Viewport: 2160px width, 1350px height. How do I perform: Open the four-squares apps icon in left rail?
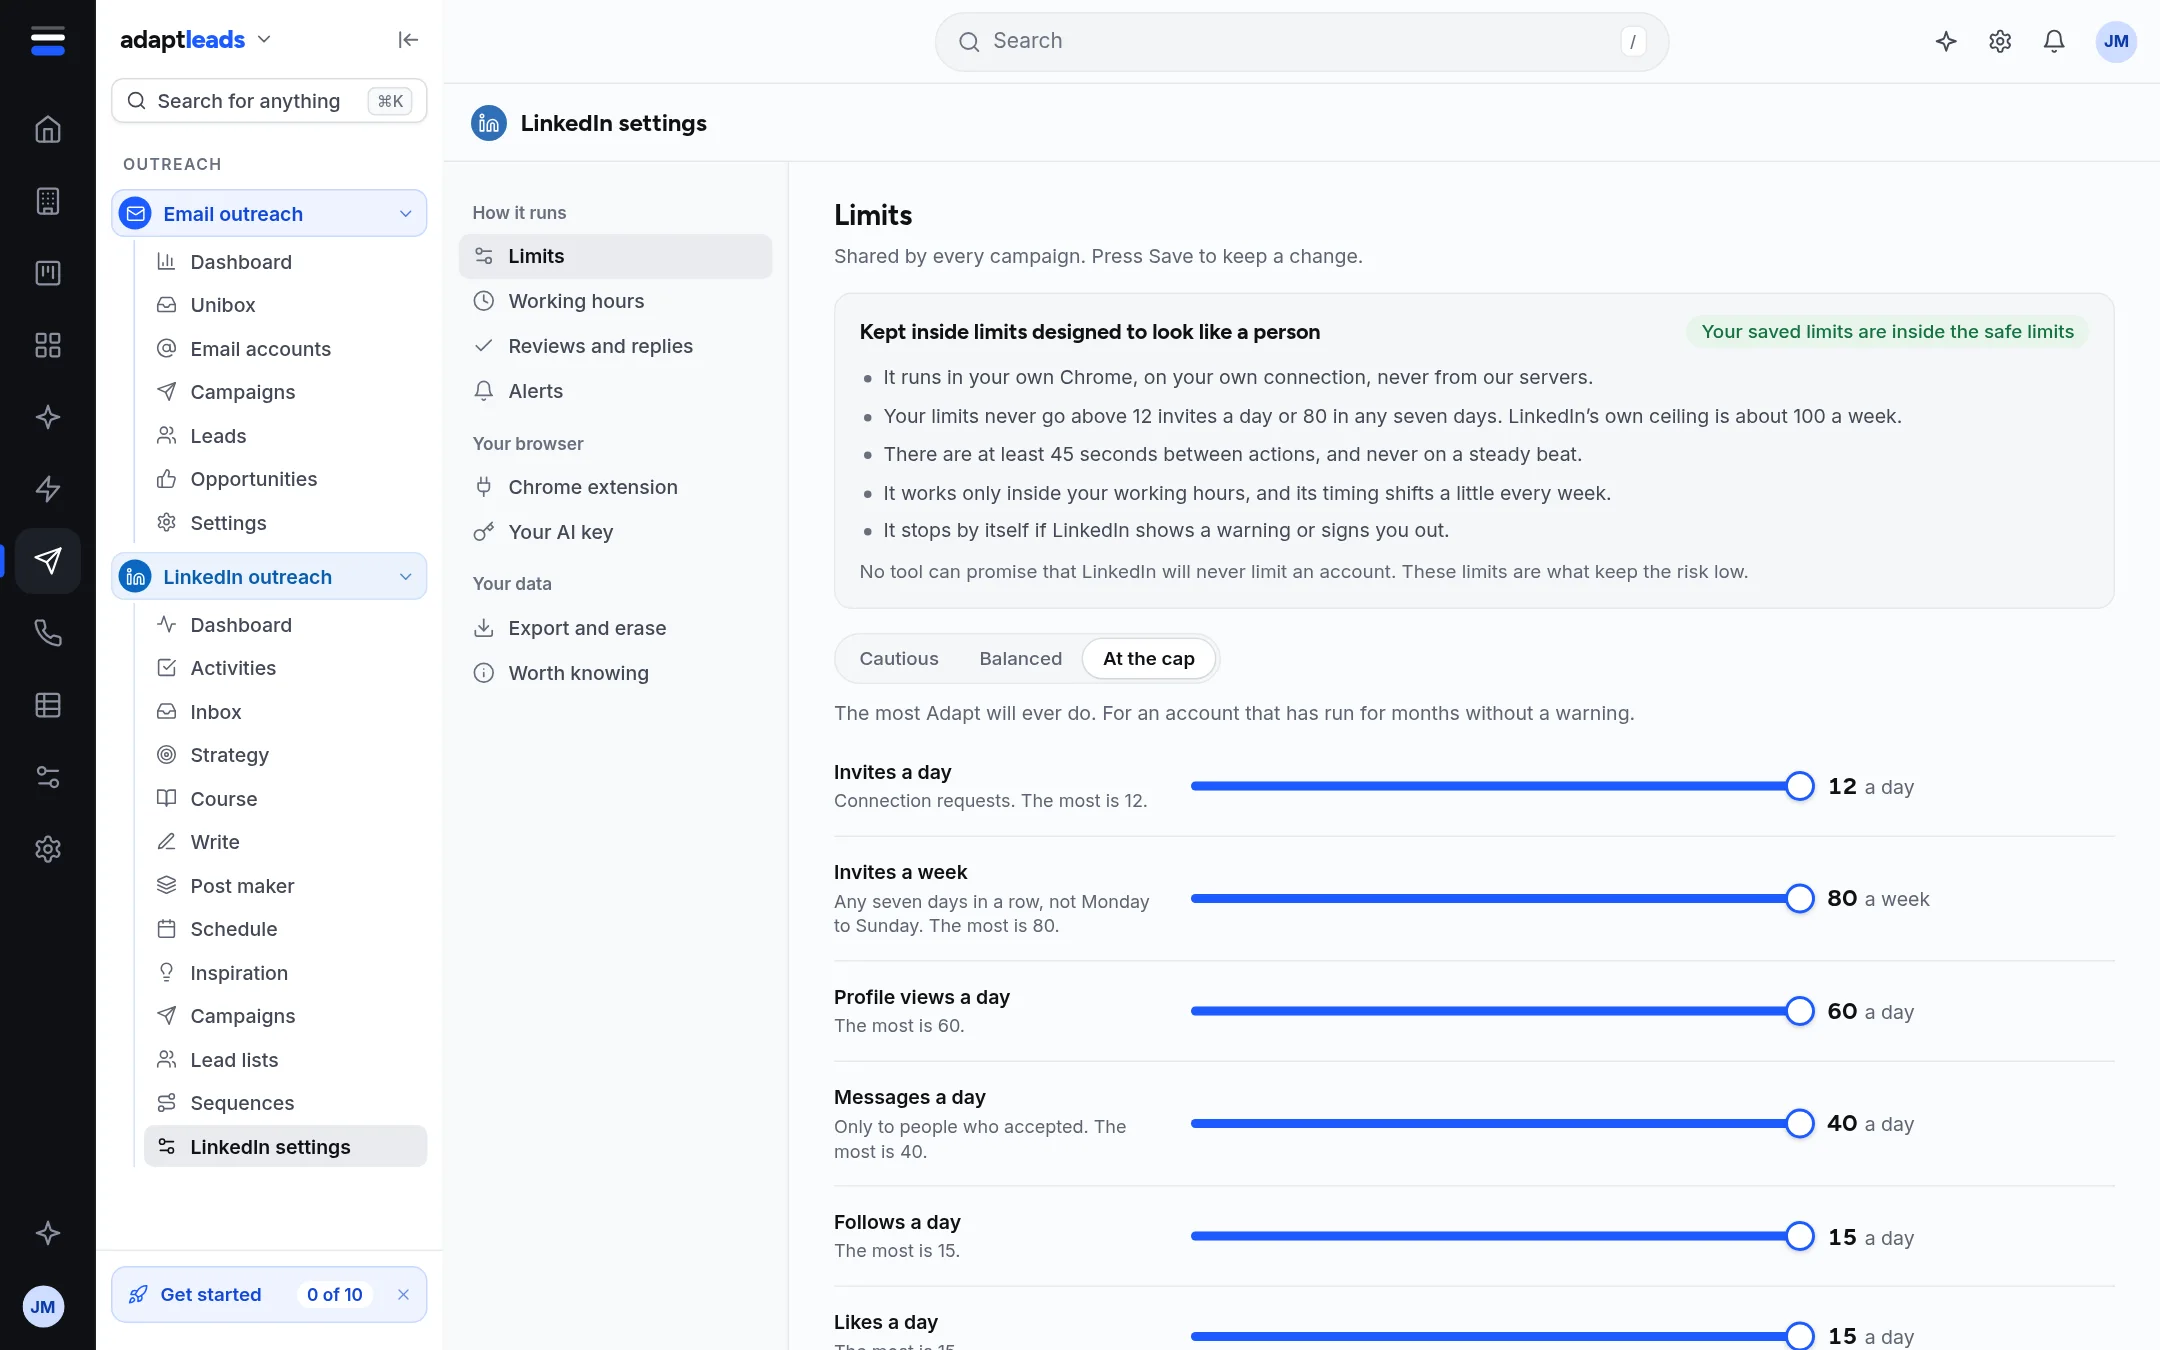pyautogui.click(x=48, y=345)
